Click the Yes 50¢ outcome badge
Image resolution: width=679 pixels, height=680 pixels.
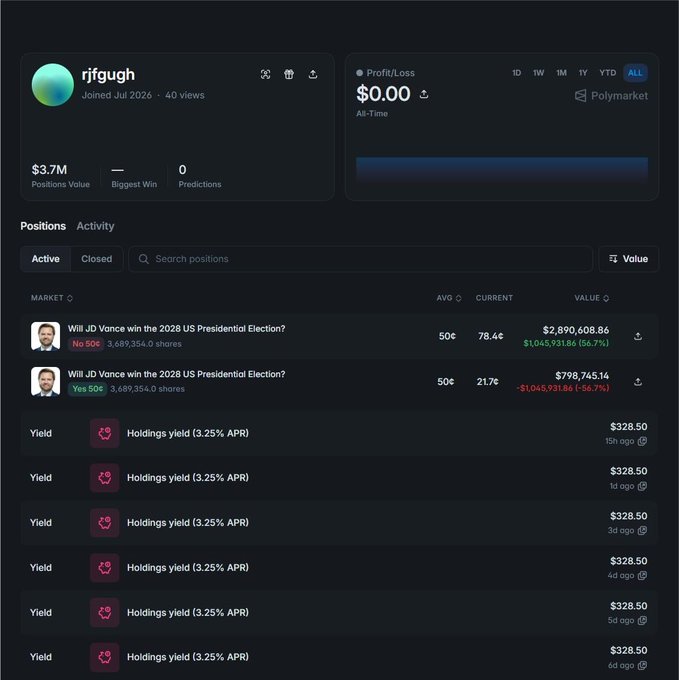click(88, 389)
